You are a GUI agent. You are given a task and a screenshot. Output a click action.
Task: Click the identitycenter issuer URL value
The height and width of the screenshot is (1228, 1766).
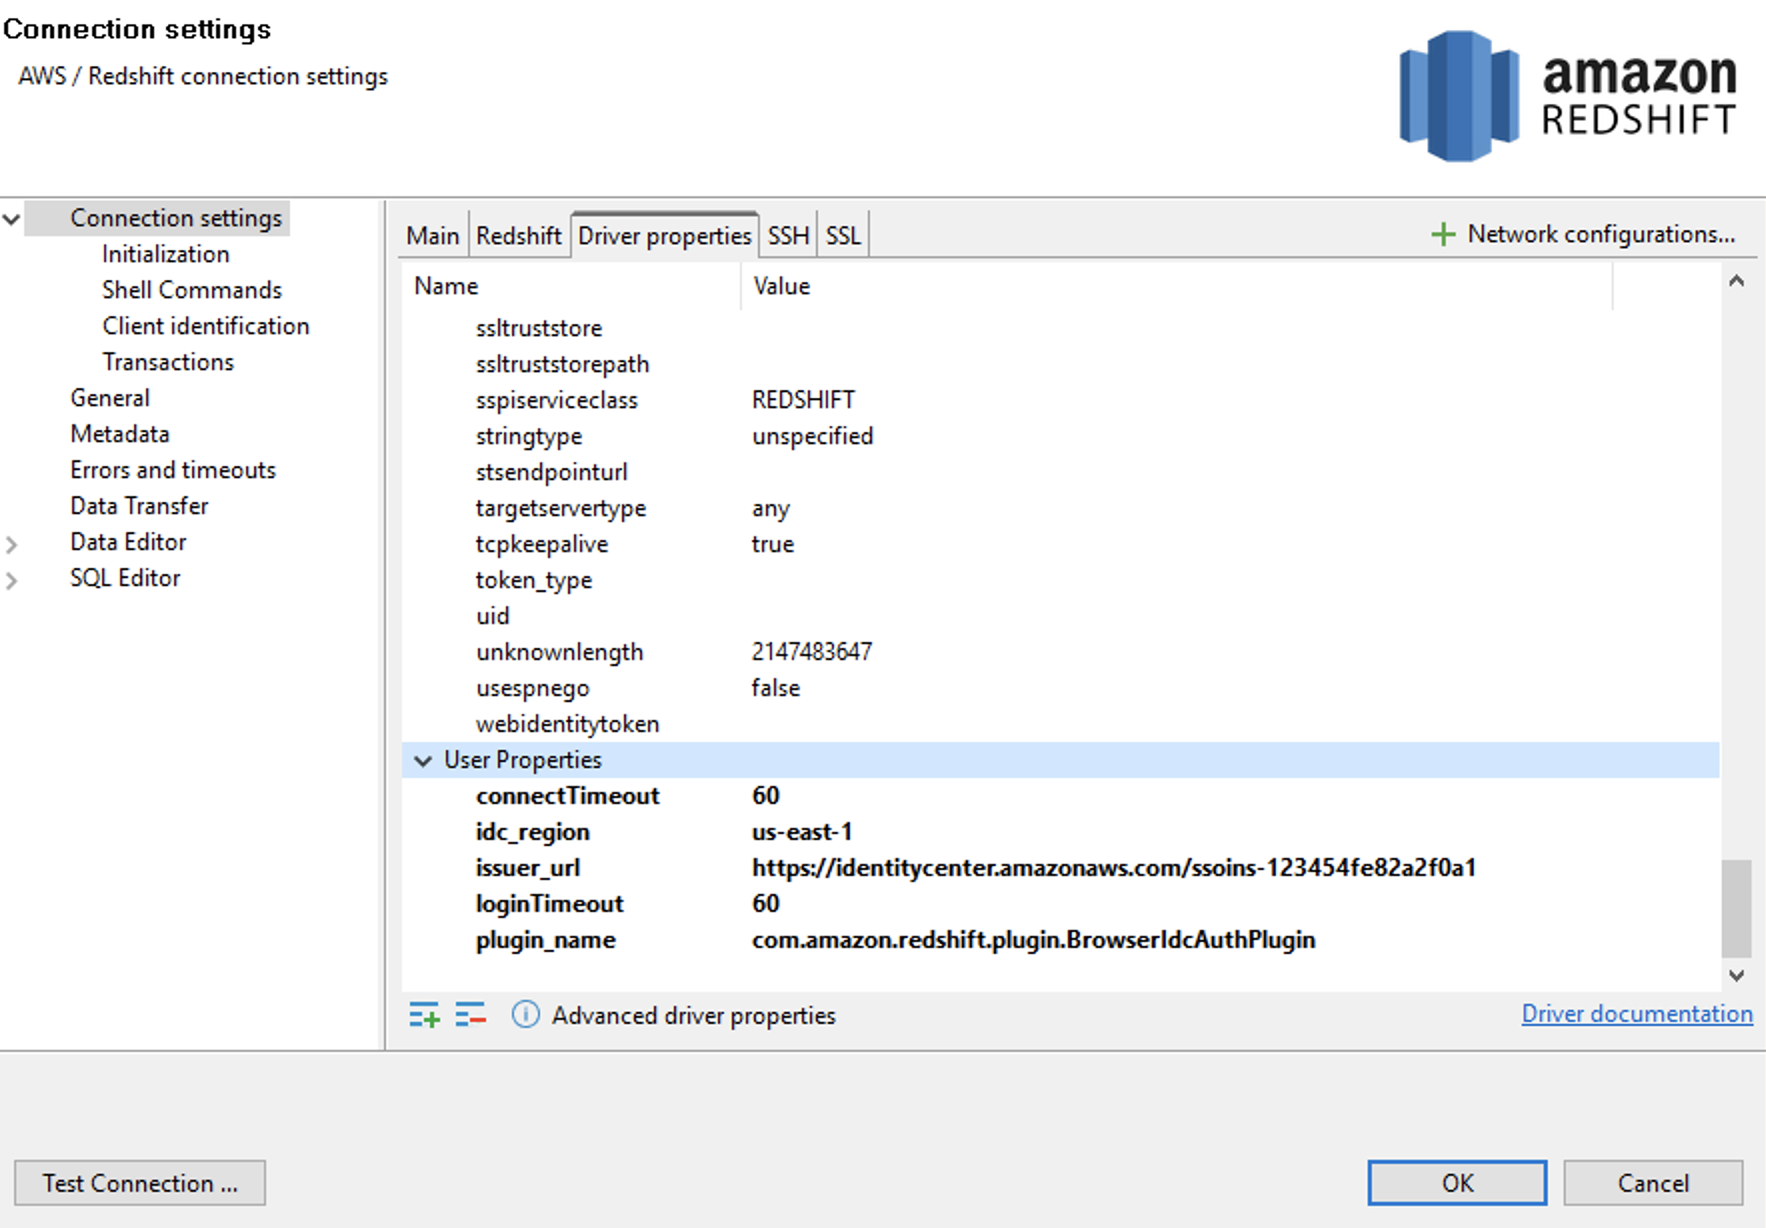(x=1114, y=868)
